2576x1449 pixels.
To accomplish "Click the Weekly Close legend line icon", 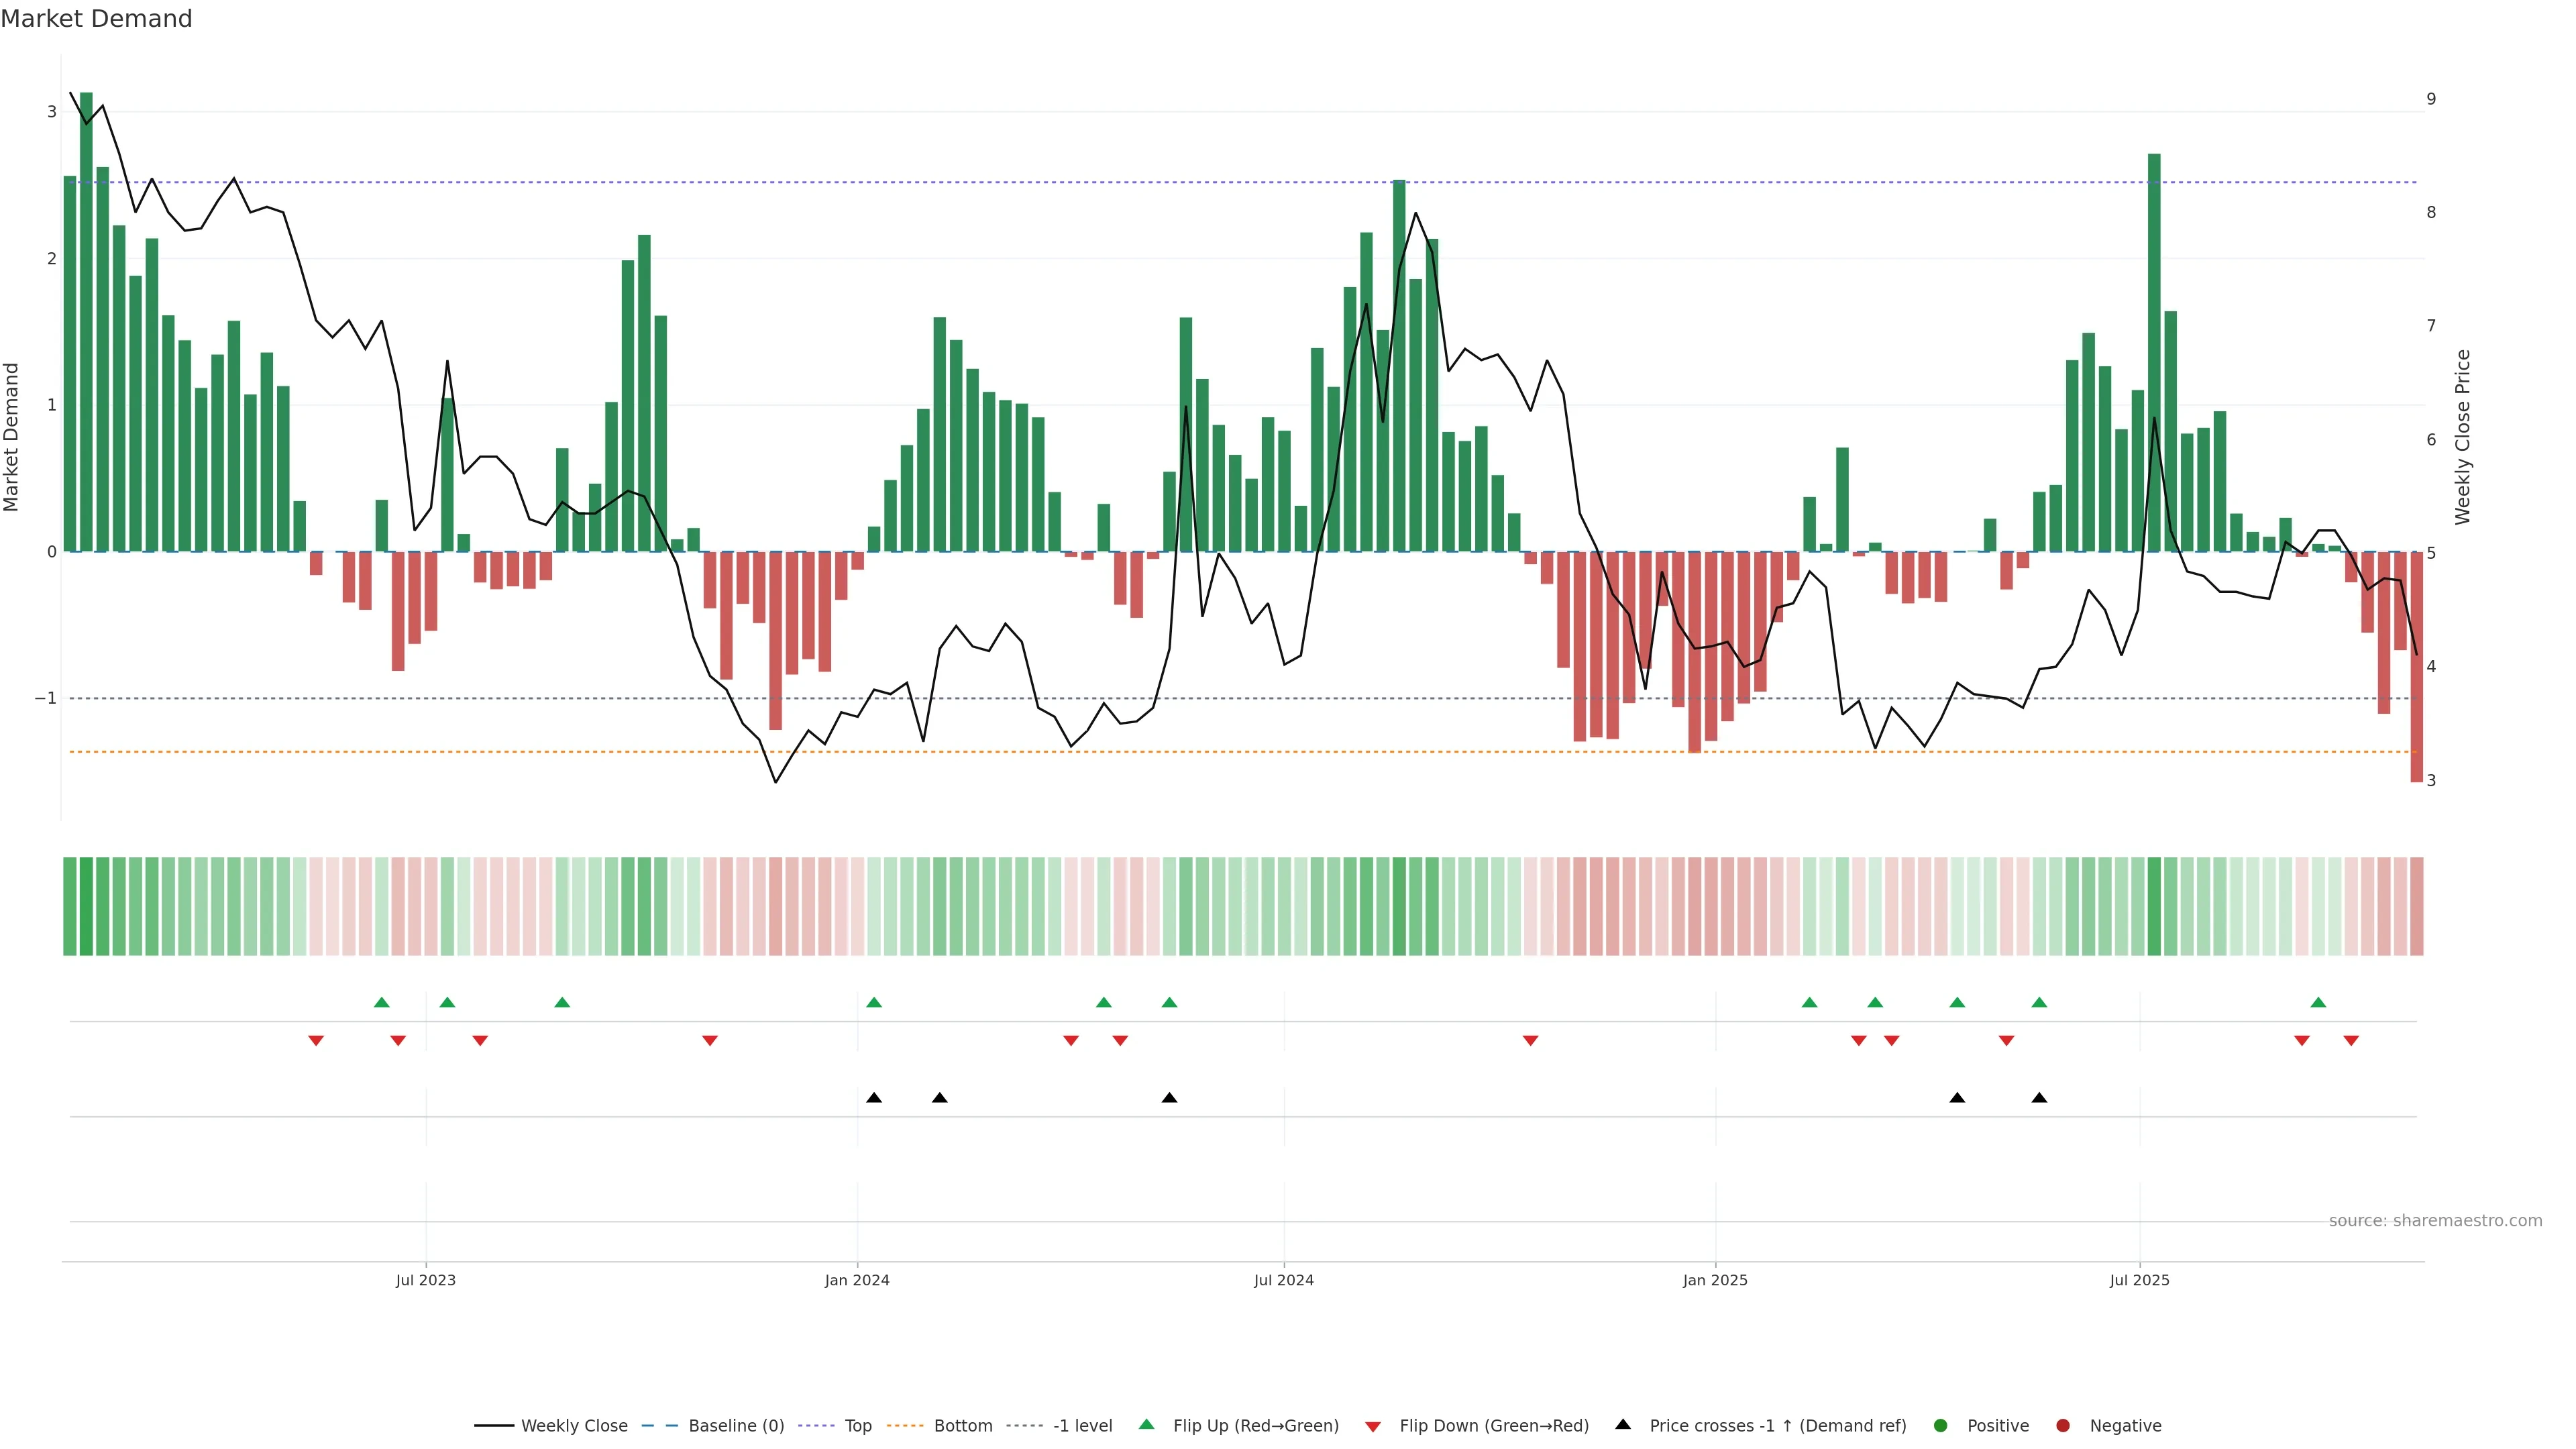I will (494, 1425).
